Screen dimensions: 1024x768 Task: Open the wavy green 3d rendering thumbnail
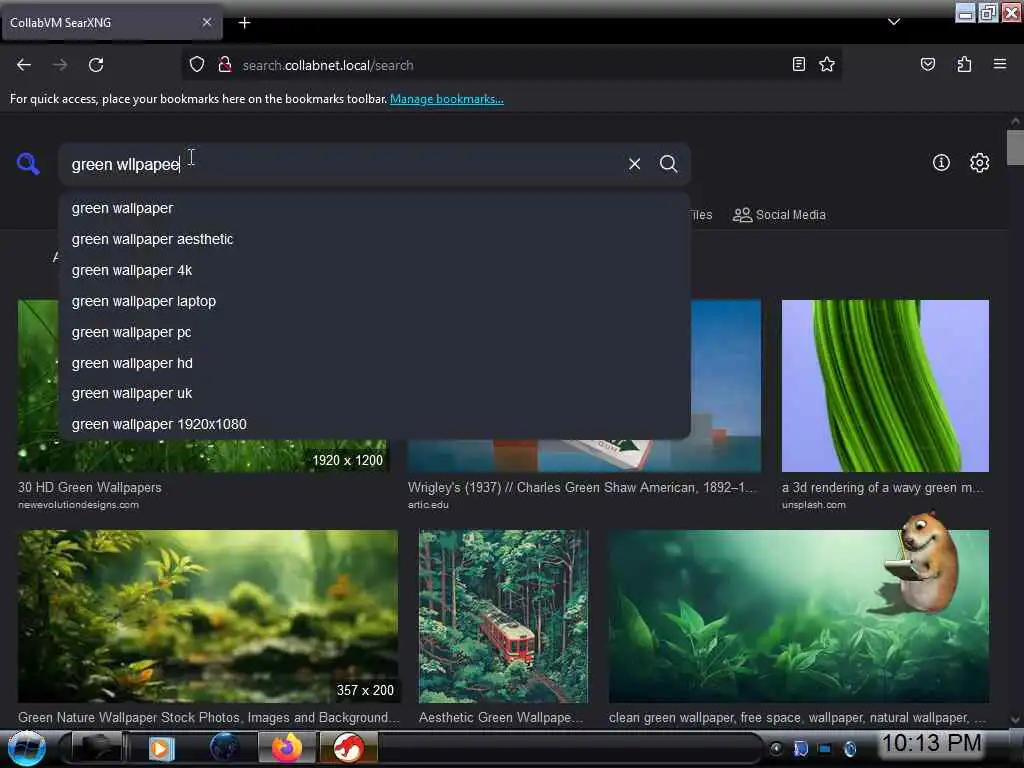[x=885, y=385]
